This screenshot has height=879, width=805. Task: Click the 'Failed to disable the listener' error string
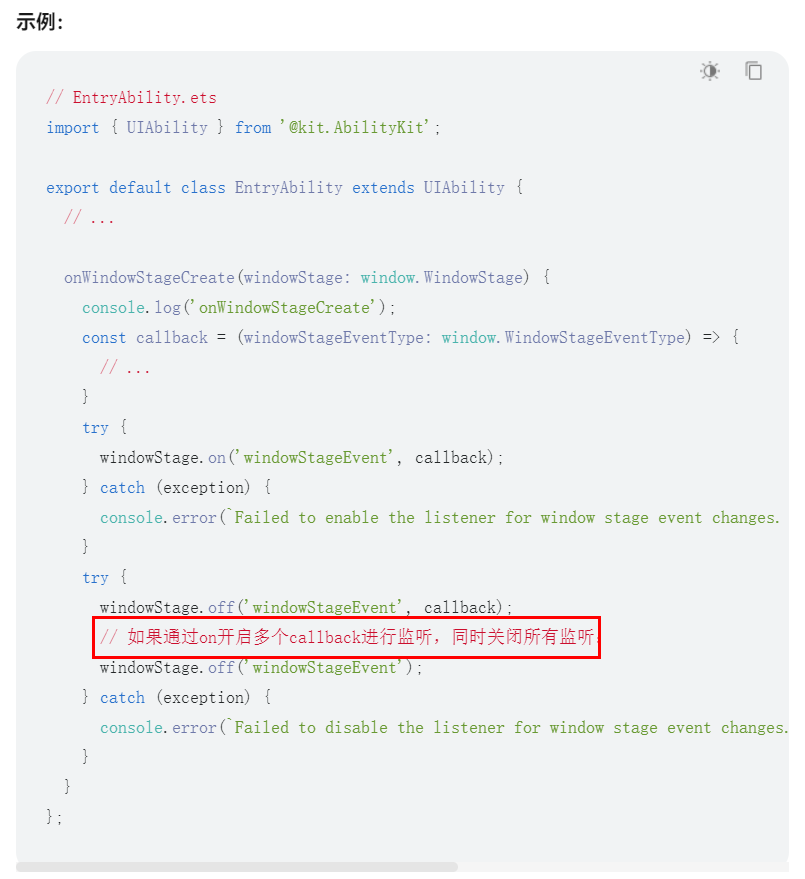tap(511, 728)
